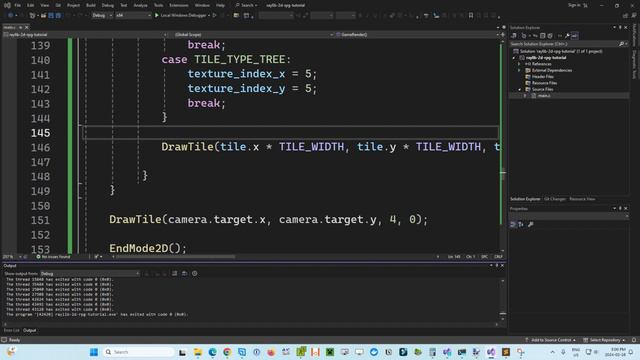This screenshot has width=640, height=360.
Task: Open the GameRender() member dropdown
Action: click(417, 35)
